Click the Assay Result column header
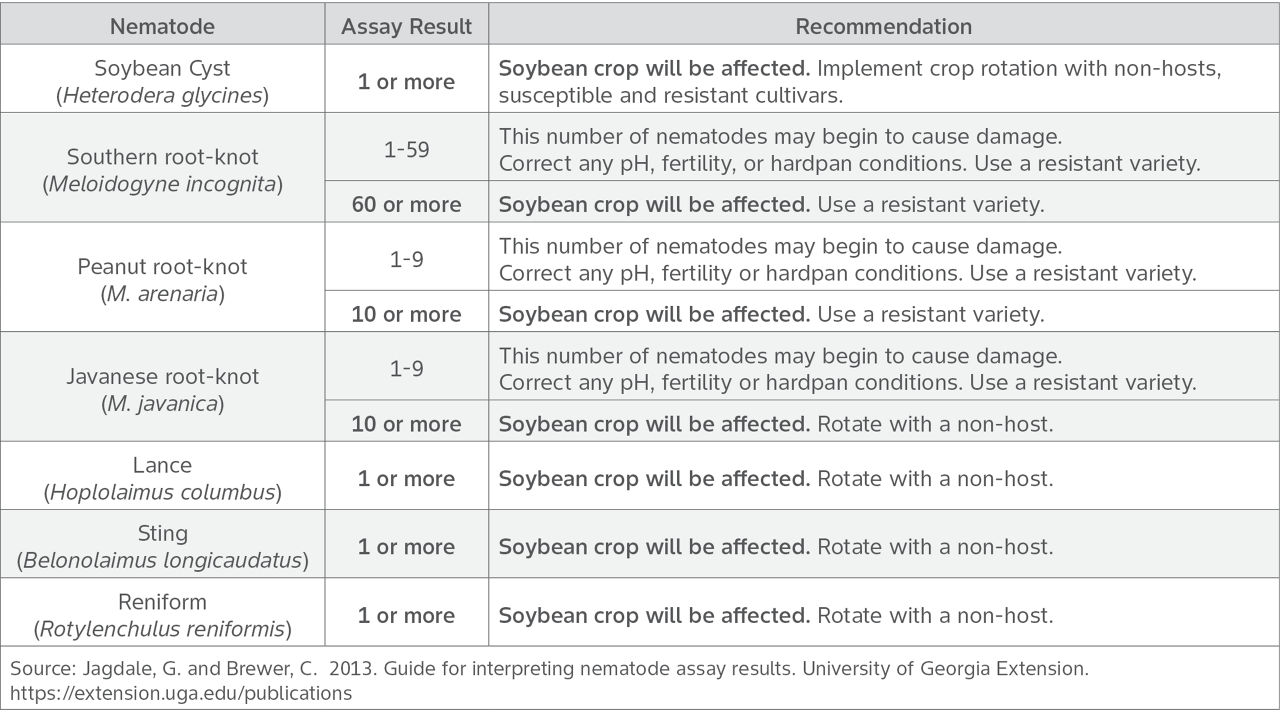The image size is (1280, 723). pos(406,27)
